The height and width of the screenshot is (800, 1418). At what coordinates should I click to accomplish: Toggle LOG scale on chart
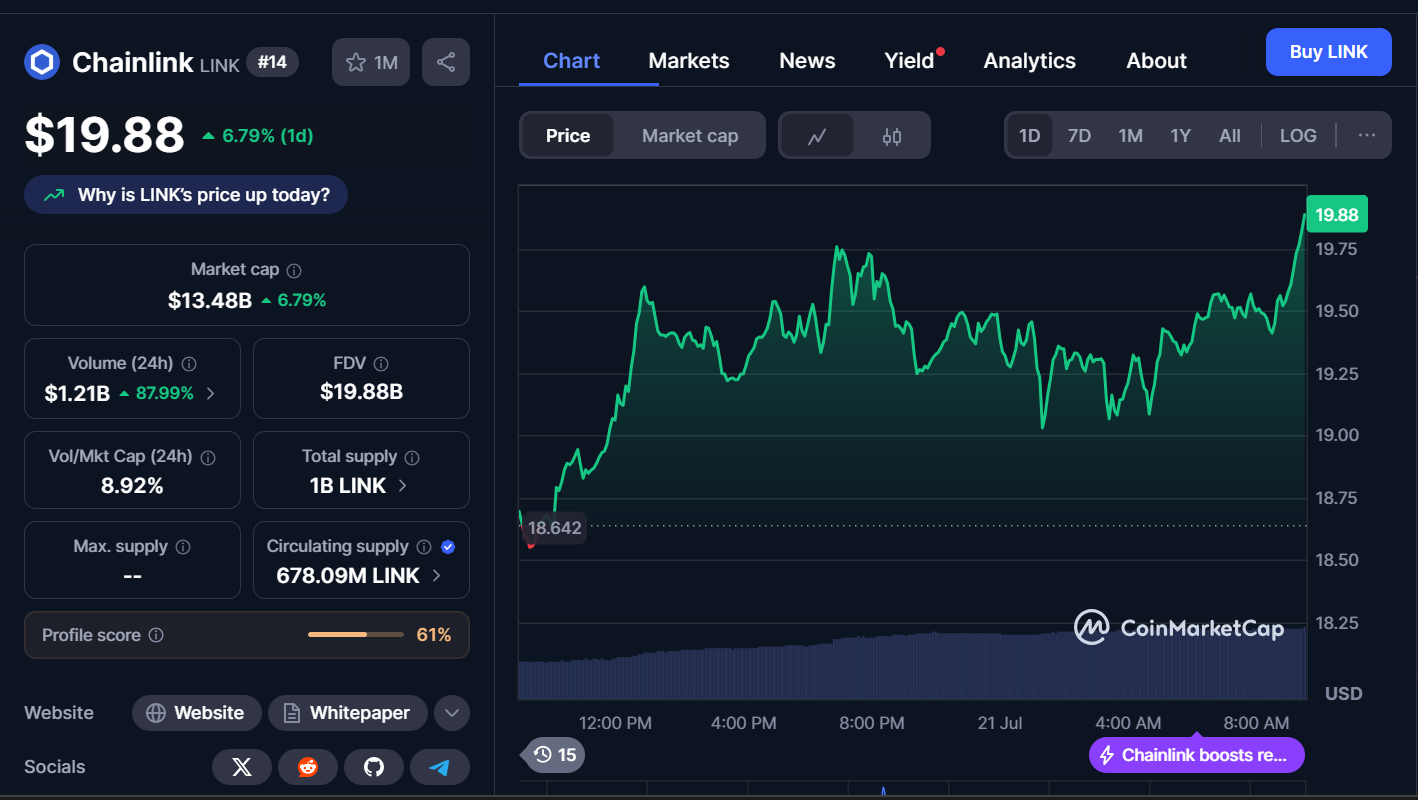click(x=1298, y=136)
